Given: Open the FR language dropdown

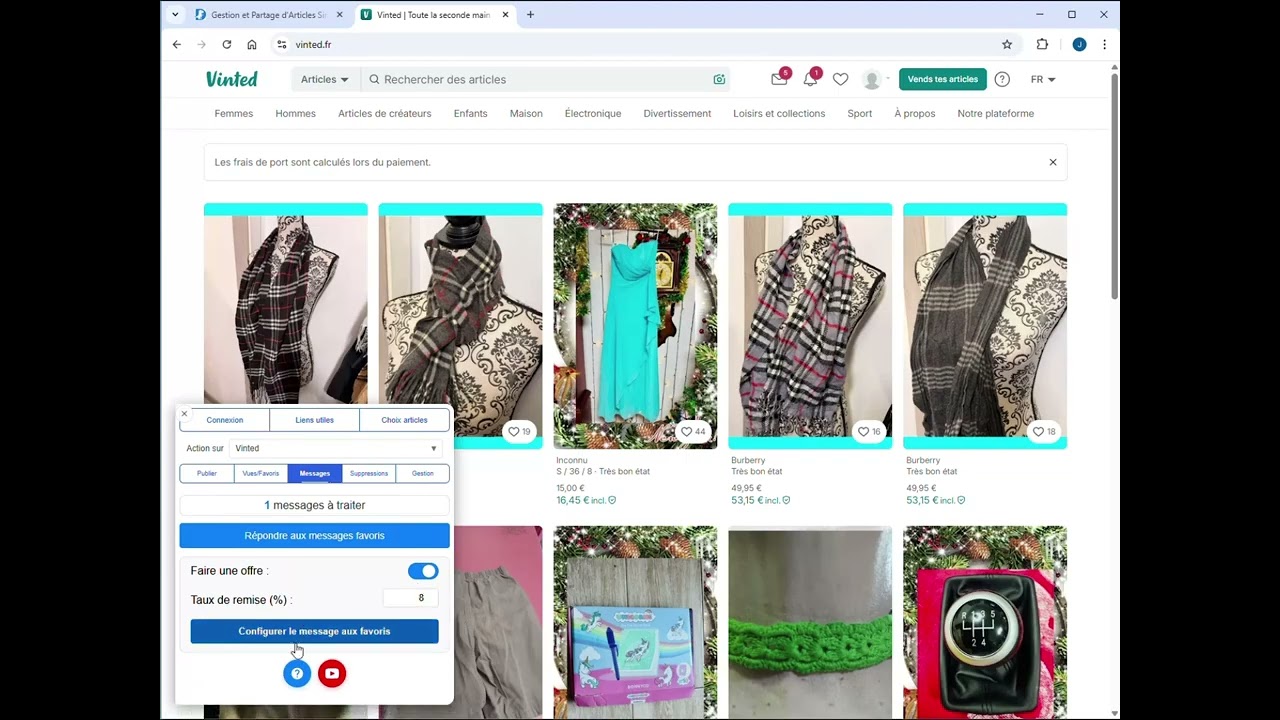Looking at the screenshot, I should pyautogui.click(x=1043, y=79).
